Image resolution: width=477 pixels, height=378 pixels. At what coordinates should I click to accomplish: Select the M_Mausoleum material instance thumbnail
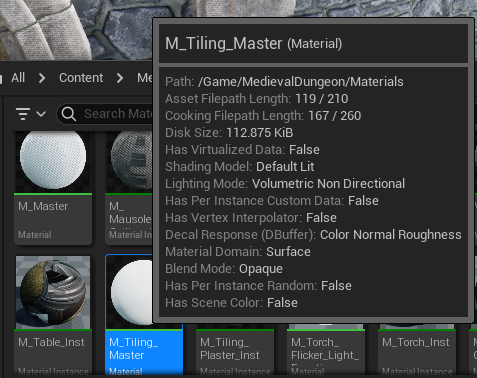coord(129,162)
